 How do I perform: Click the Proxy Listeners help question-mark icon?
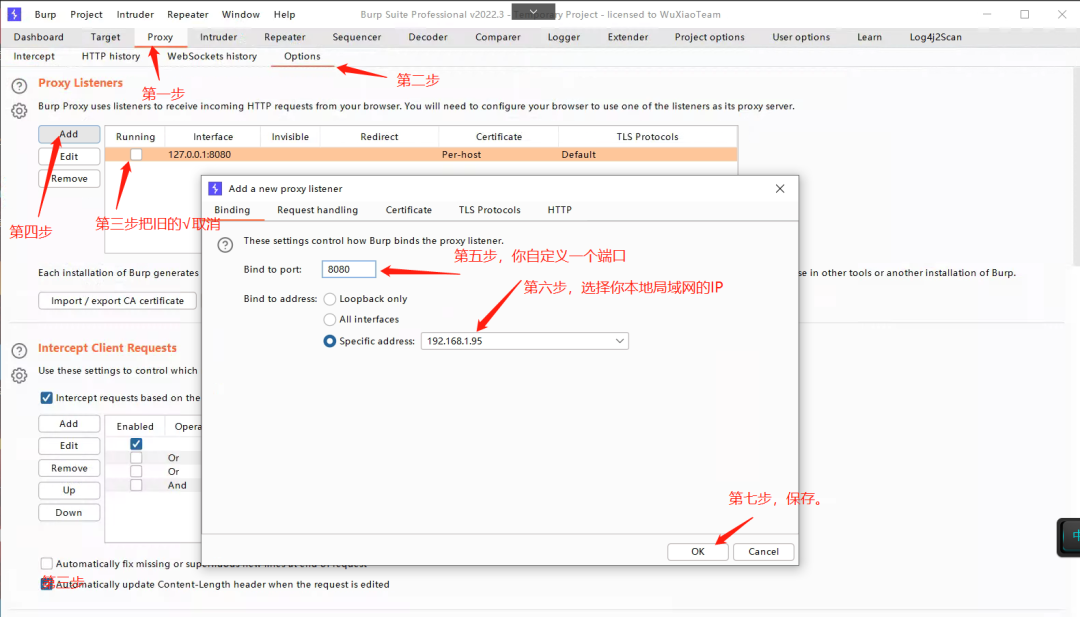click(x=19, y=85)
